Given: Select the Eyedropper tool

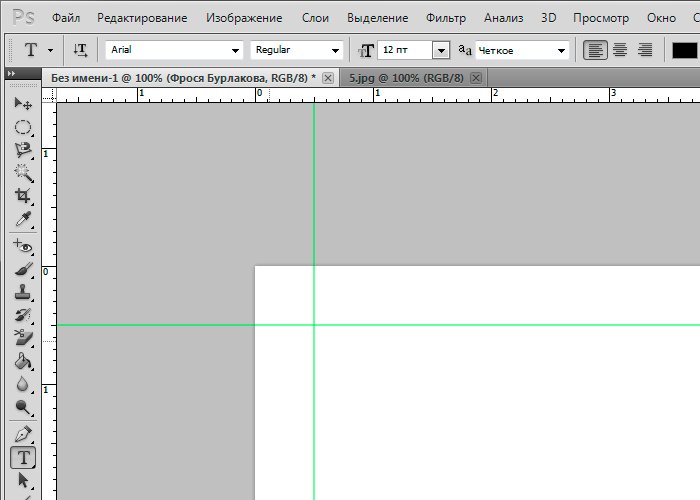Looking at the screenshot, I should [23, 220].
